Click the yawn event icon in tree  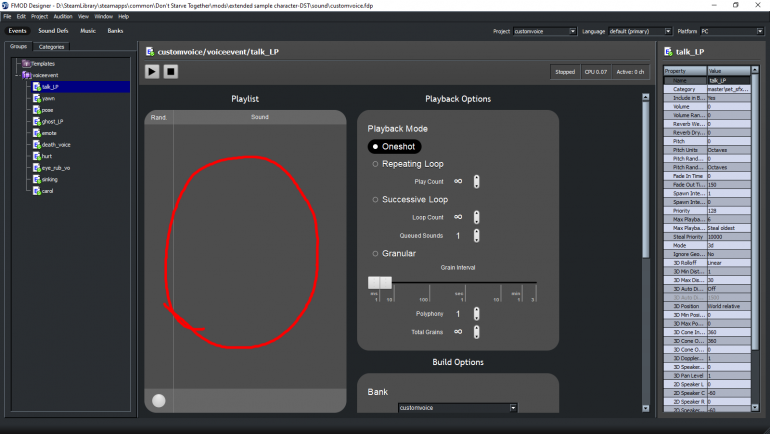pyautogui.click(x=37, y=98)
